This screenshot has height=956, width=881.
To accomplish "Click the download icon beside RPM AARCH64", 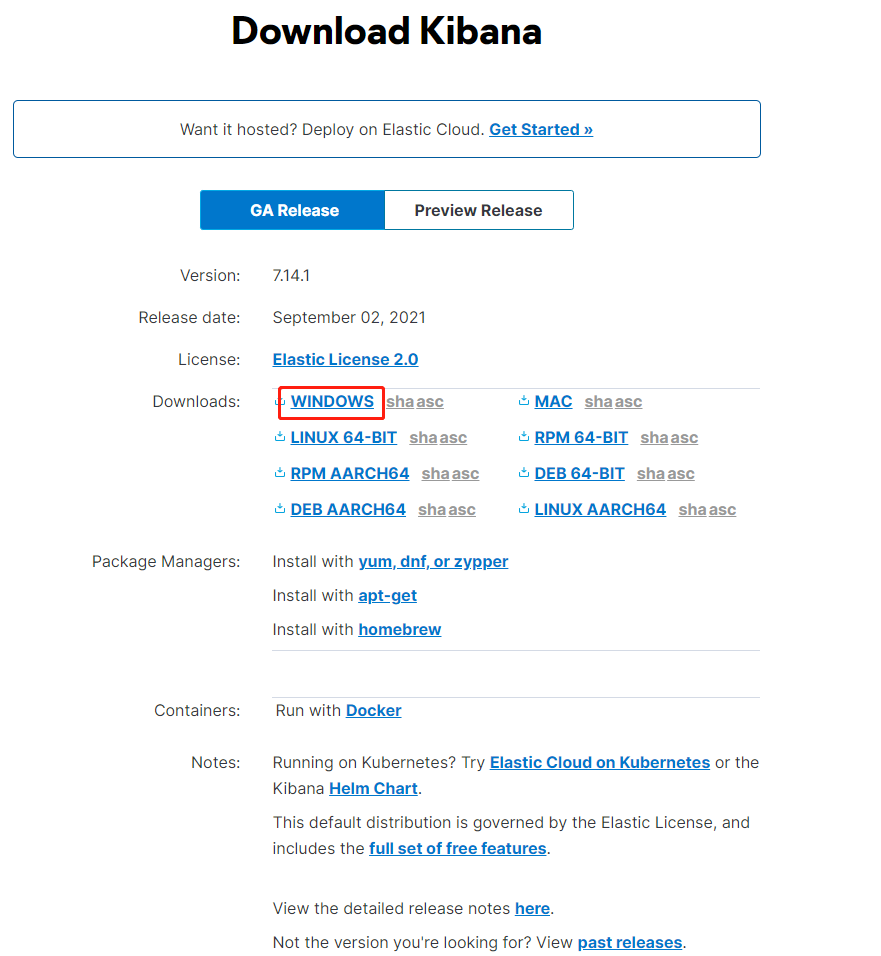I will [x=280, y=474].
